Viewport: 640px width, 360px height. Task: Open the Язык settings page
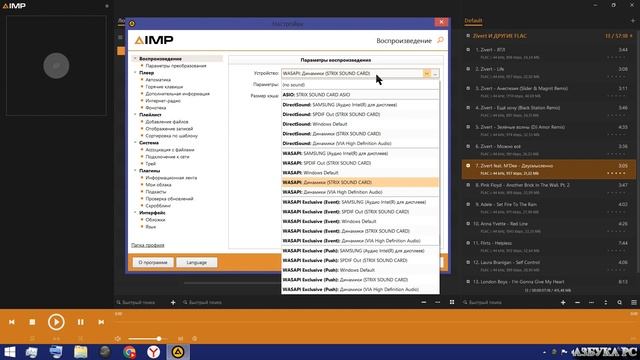click(x=151, y=227)
